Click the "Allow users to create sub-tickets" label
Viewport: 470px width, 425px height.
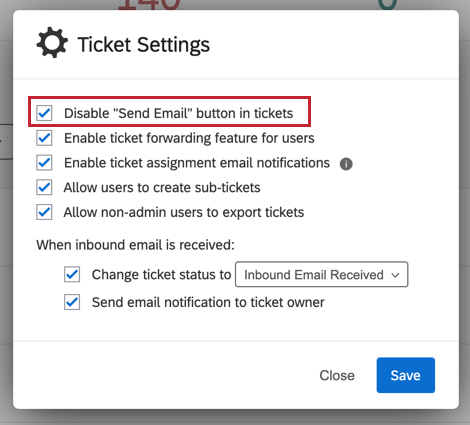click(162, 188)
